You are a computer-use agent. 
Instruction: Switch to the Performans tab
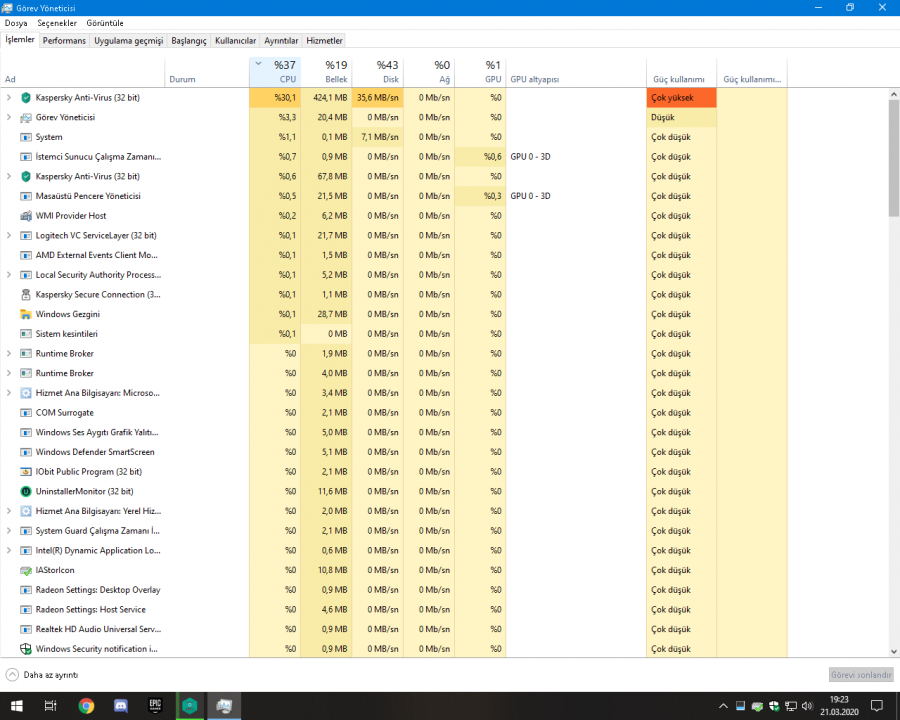click(64, 41)
